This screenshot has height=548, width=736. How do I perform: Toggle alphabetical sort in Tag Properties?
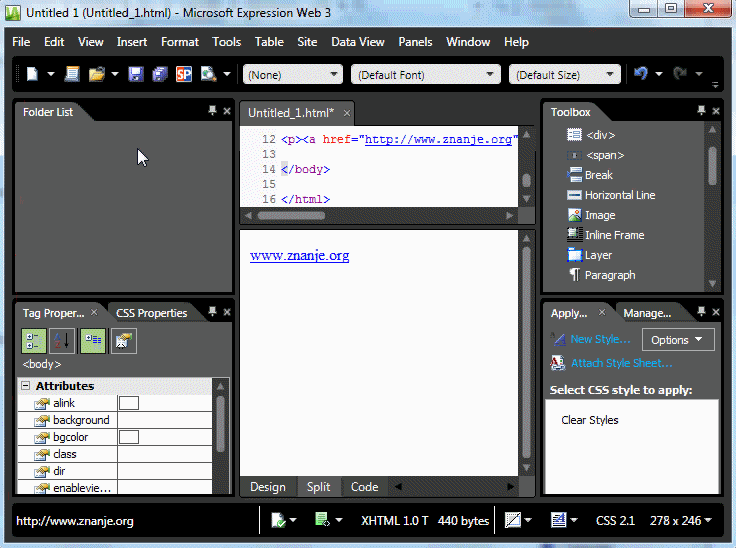(x=62, y=341)
